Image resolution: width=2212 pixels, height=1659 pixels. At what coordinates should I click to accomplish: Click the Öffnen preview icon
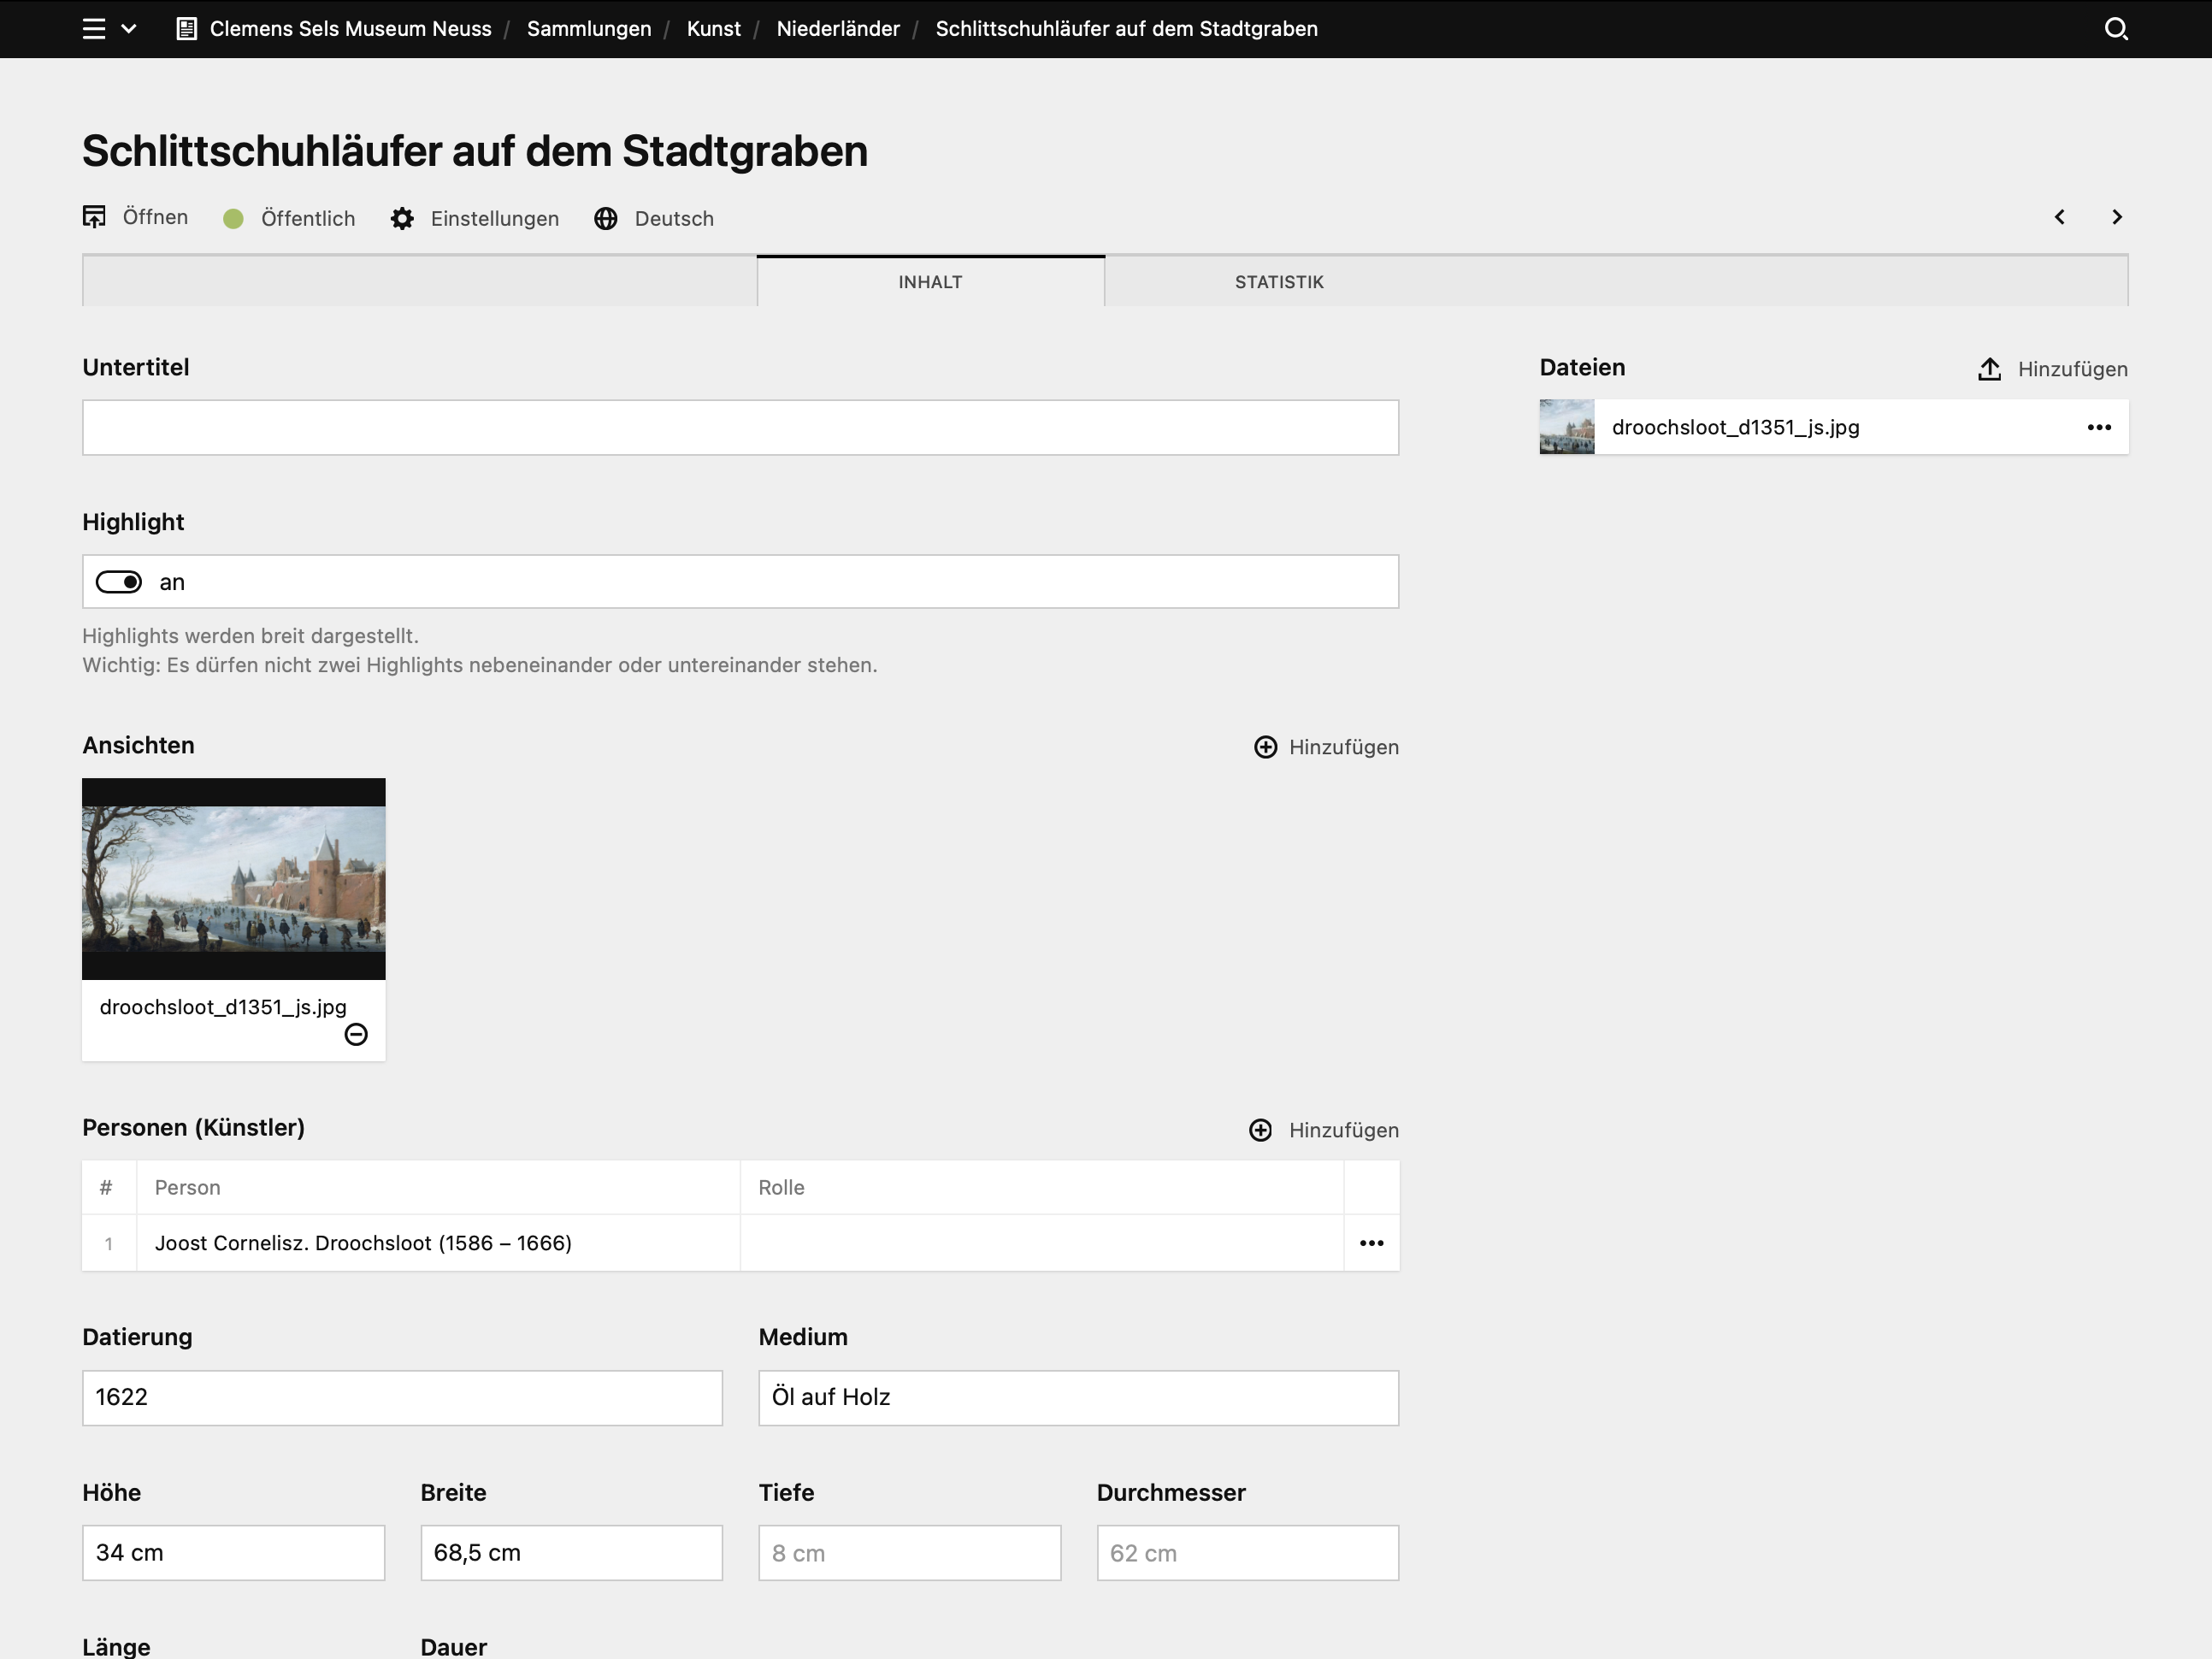point(94,216)
